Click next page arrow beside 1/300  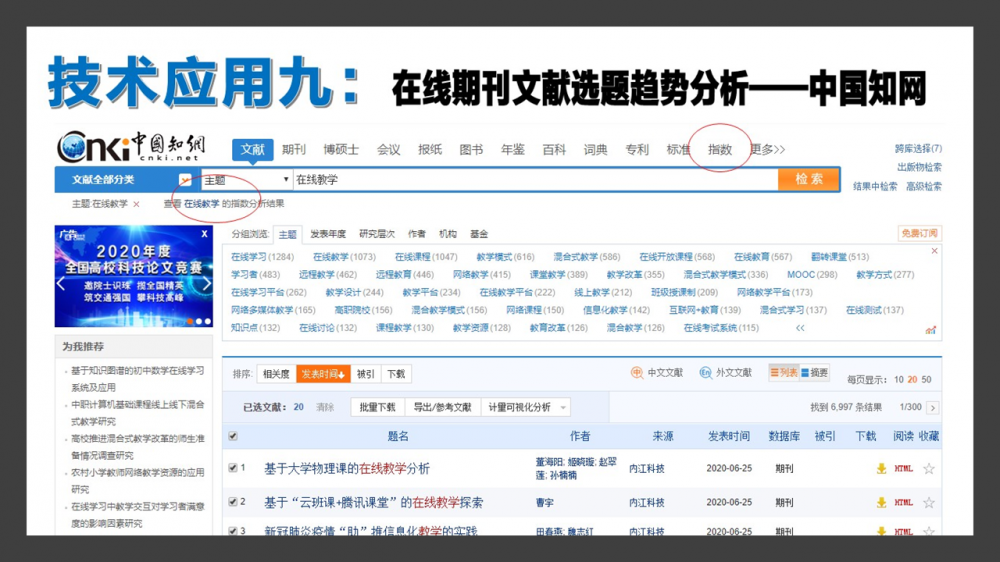coord(933,408)
